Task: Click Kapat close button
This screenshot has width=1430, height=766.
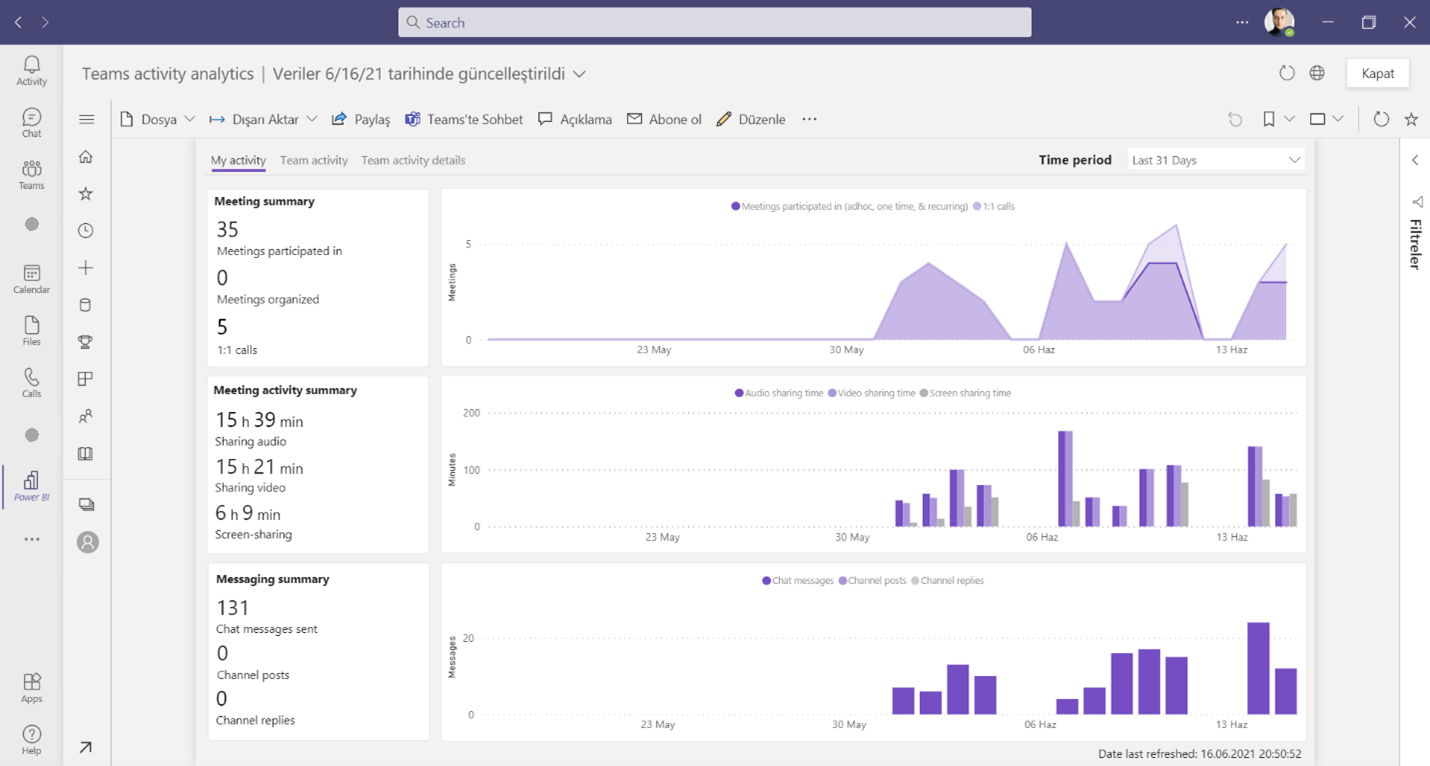Action: click(x=1378, y=73)
